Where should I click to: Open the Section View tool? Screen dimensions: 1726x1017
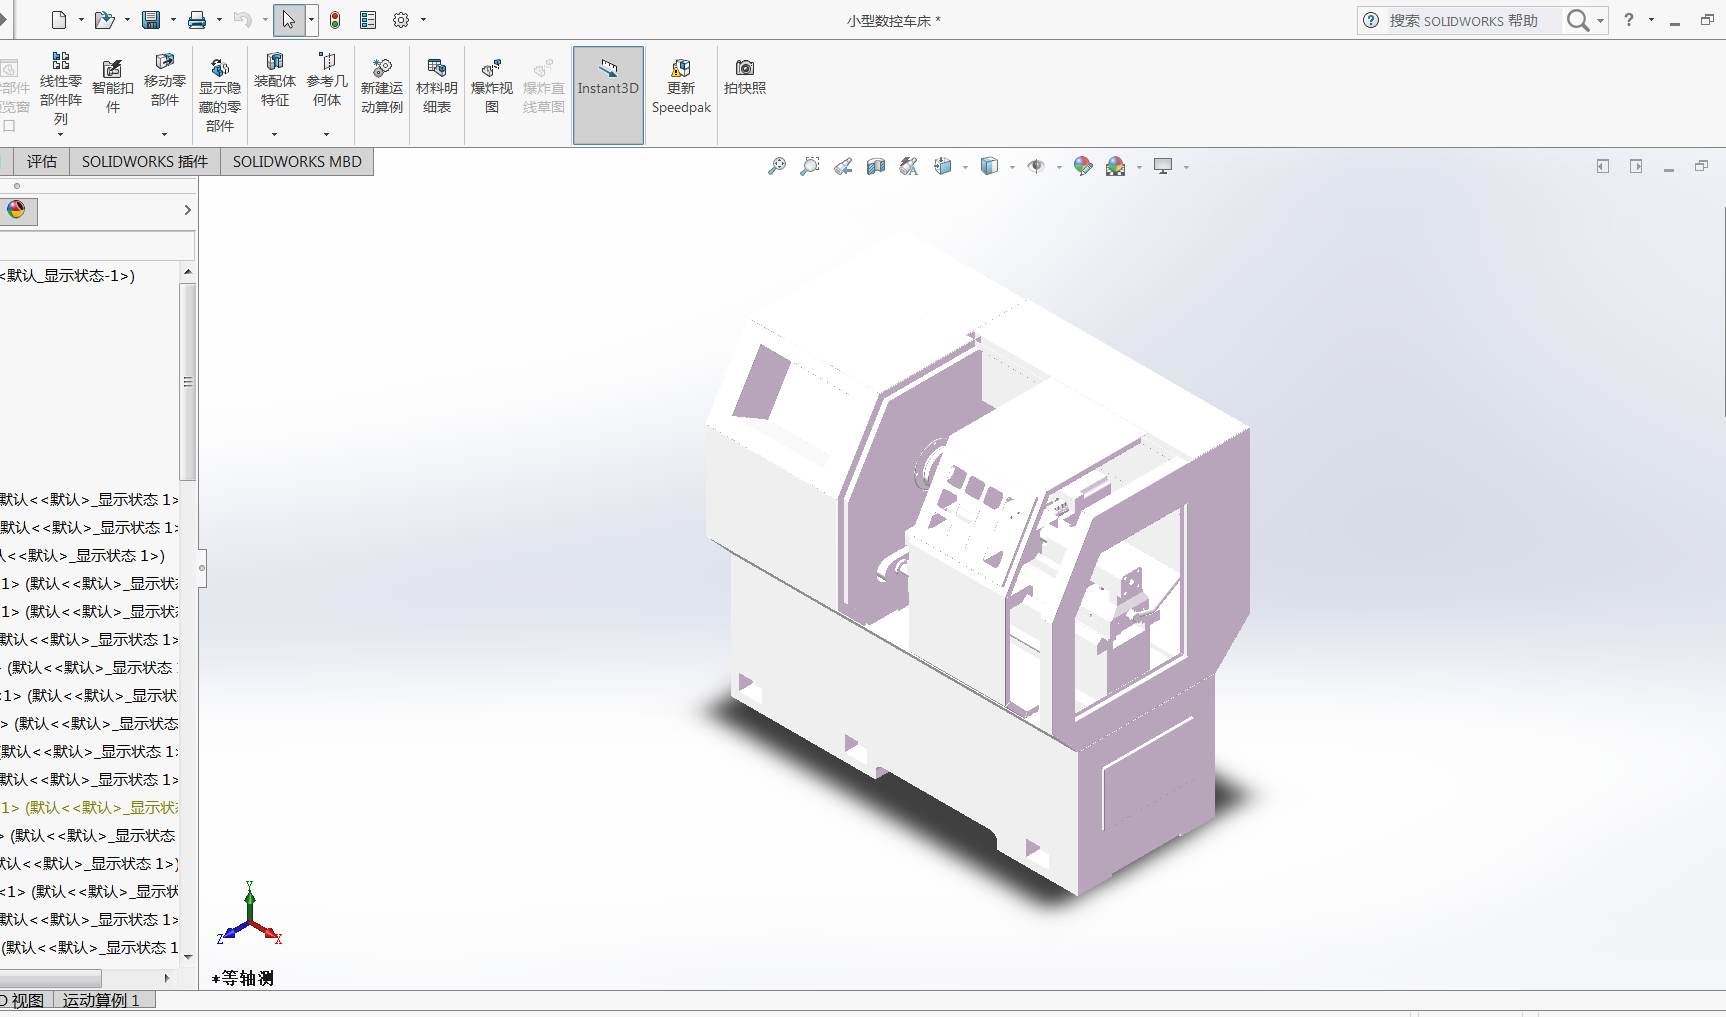point(876,166)
